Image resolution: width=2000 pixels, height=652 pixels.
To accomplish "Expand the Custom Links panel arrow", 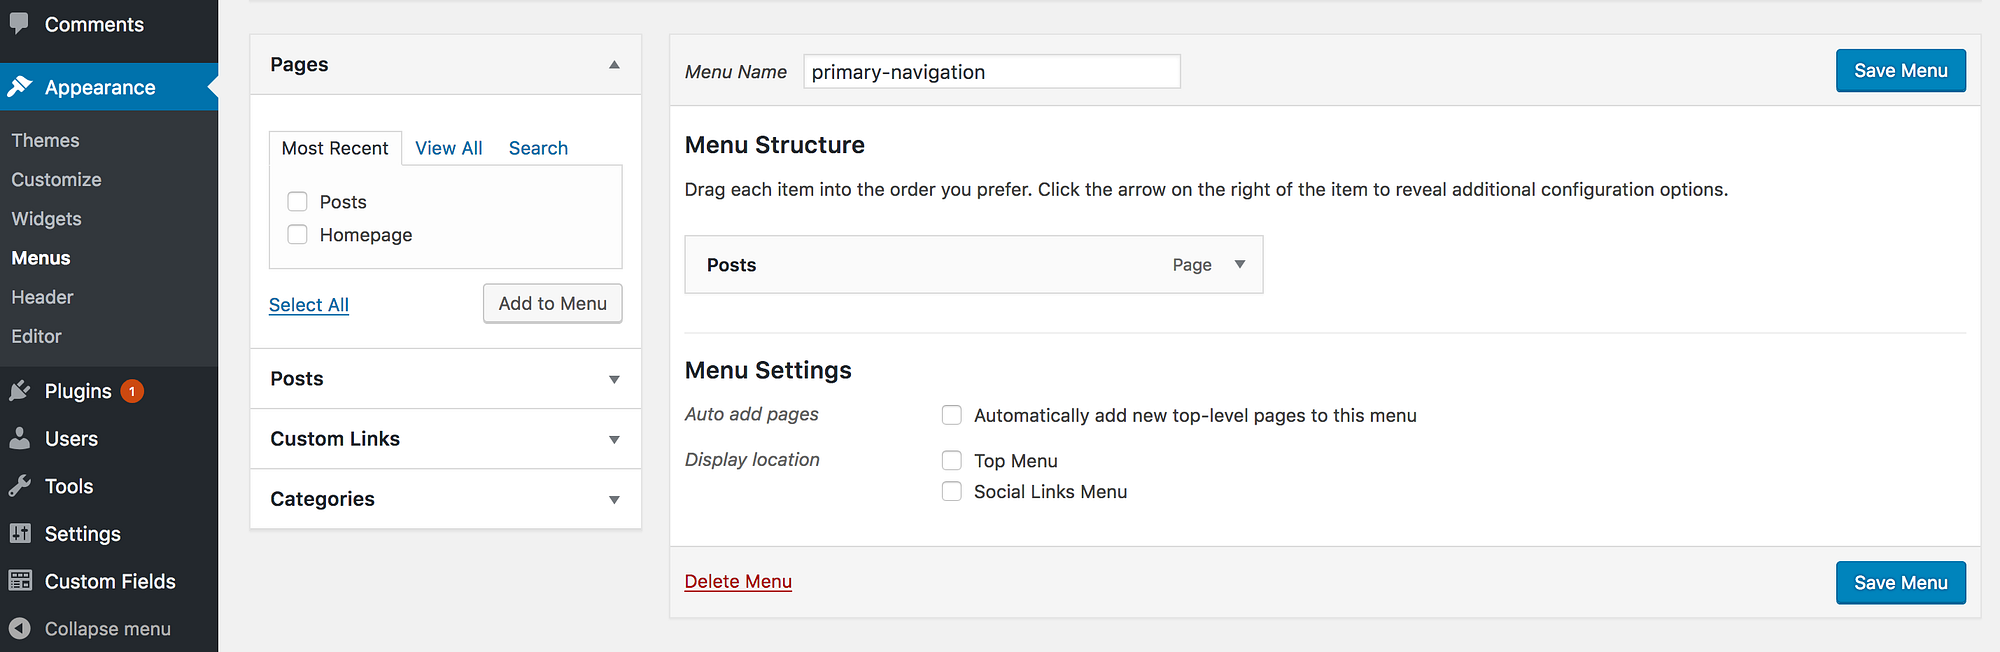I will pos(614,439).
